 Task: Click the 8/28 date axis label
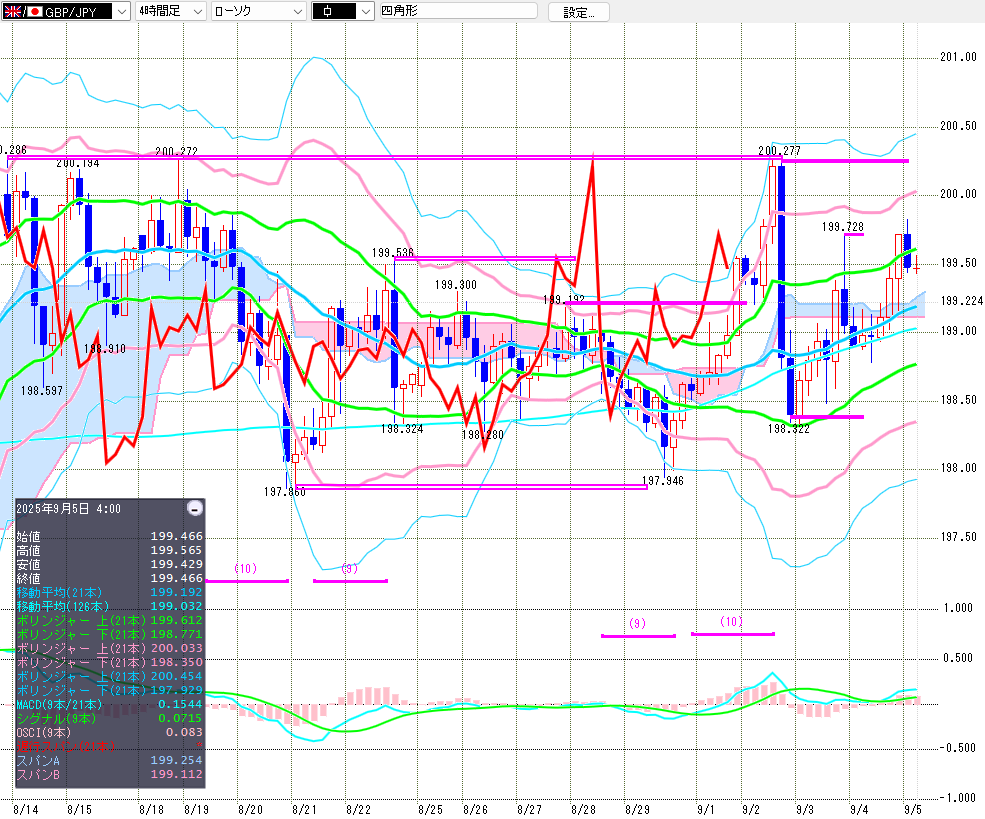coord(583,810)
